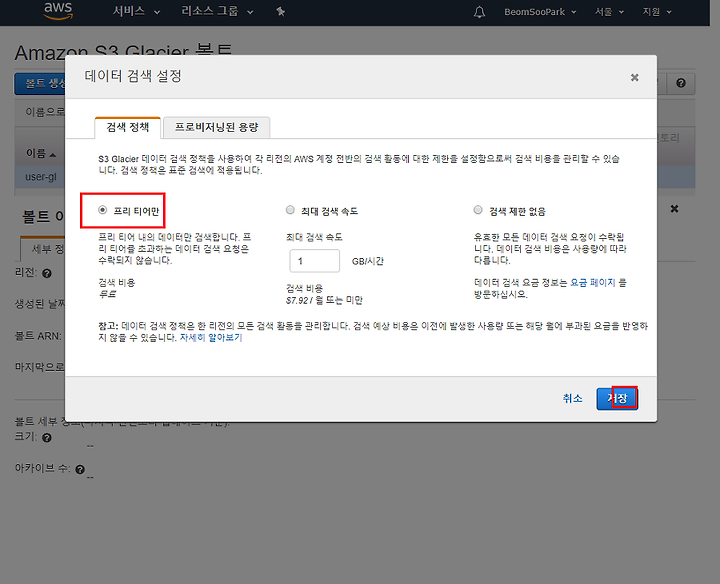
Task: Click the GB/시간 rate input field
Action: (x=315, y=261)
